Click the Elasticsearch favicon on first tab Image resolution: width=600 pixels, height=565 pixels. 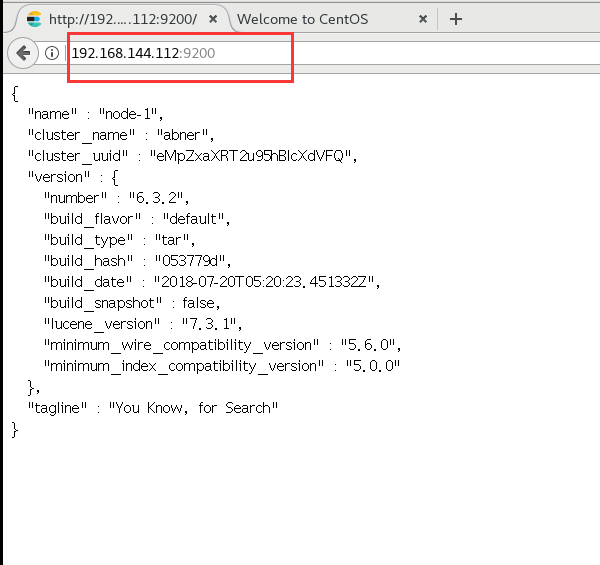[34, 19]
